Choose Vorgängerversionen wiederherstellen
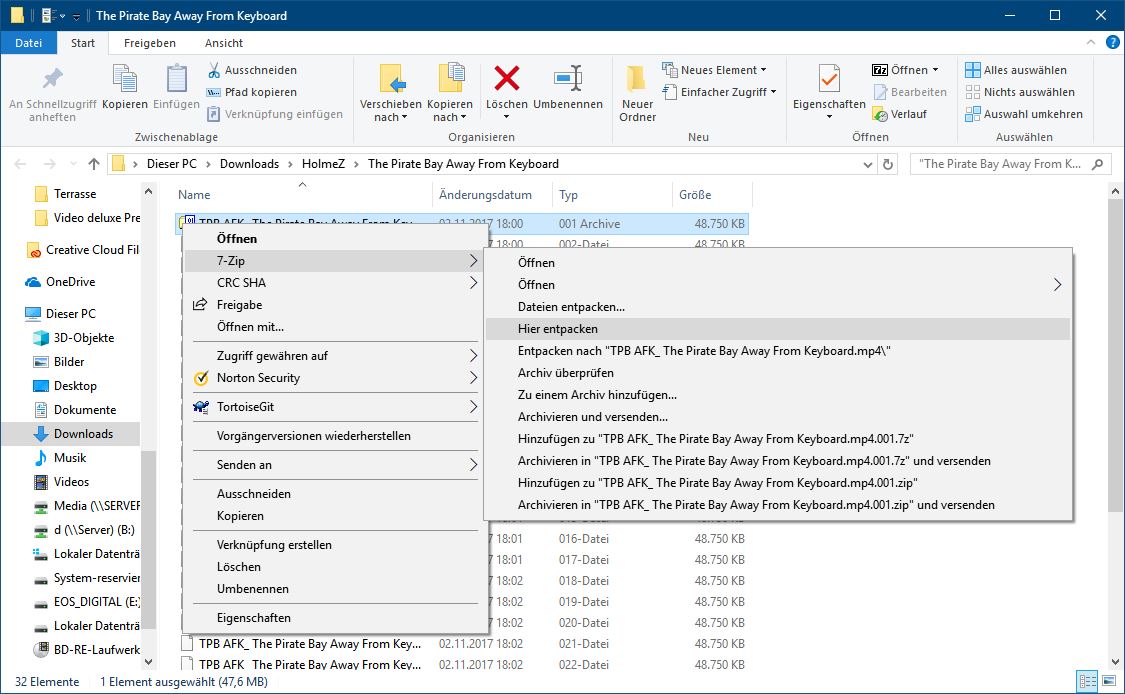 332,436
